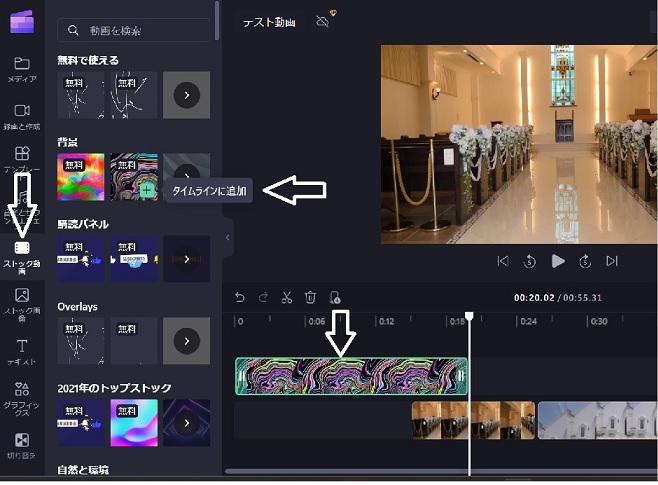Skip to the start of video

pyautogui.click(x=503, y=261)
